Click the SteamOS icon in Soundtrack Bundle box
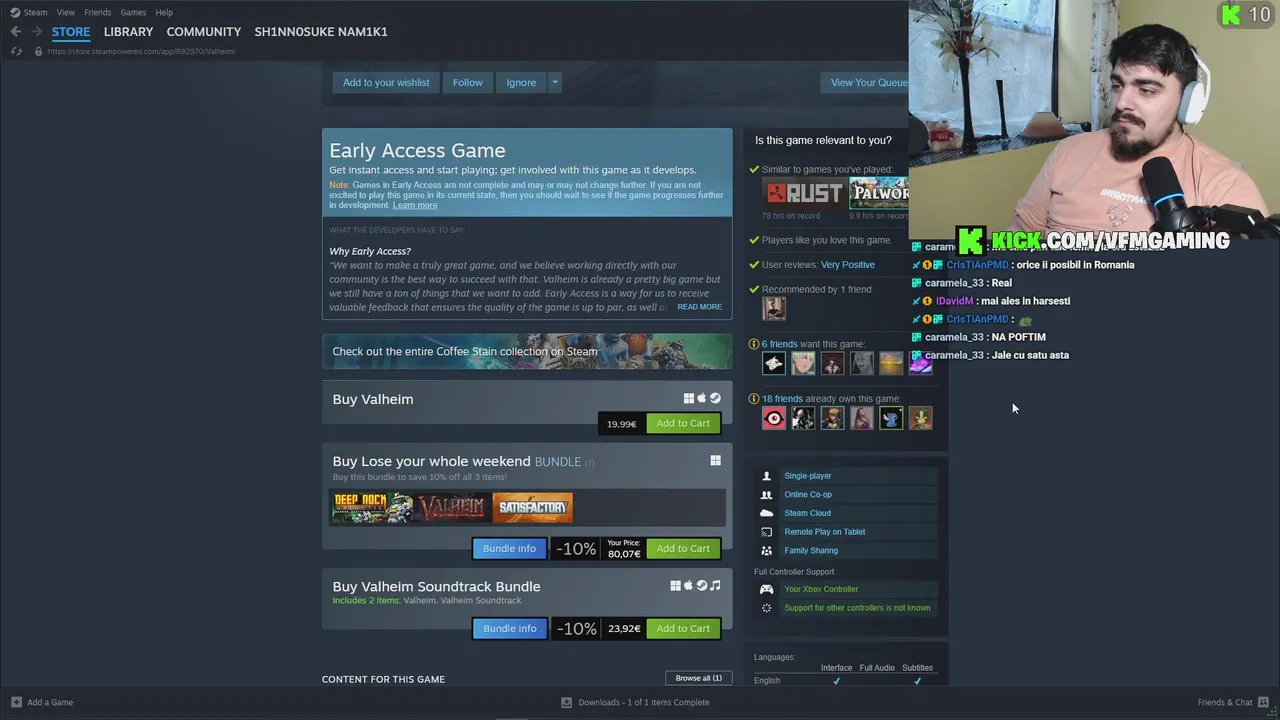Viewport: 1280px width, 720px height. pyautogui.click(x=702, y=585)
